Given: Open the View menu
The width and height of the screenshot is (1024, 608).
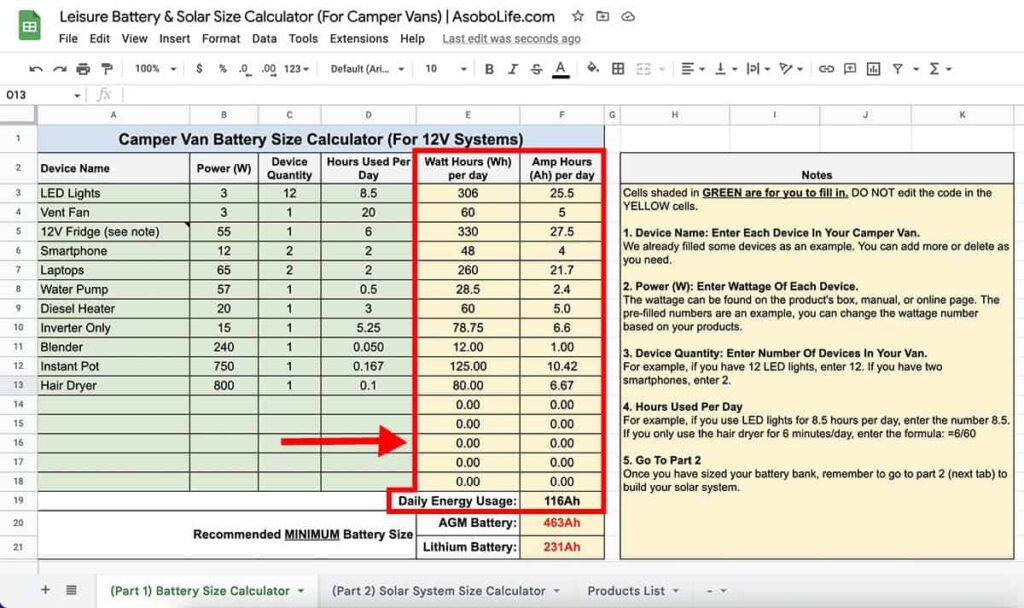Looking at the screenshot, I should tap(135, 39).
